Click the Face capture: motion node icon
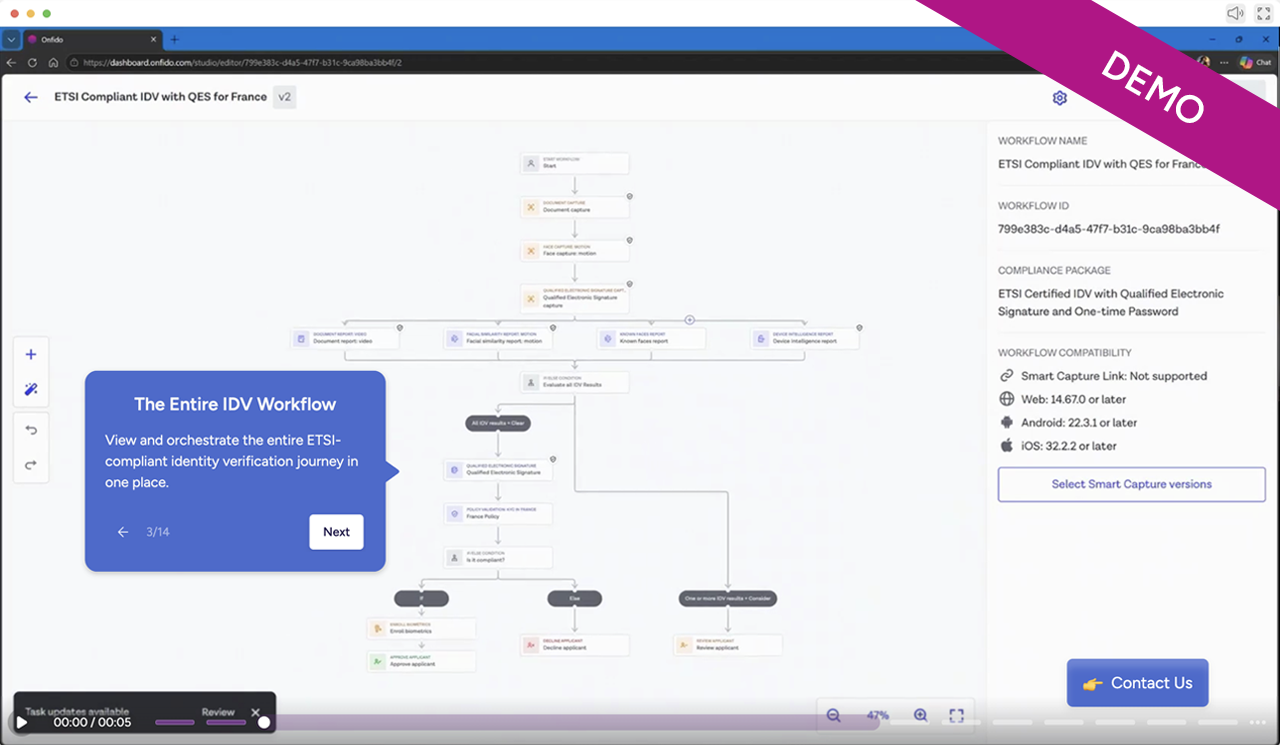Image resolution: width=1280 pixels, height=745 pixels. (x=531, y=251)
